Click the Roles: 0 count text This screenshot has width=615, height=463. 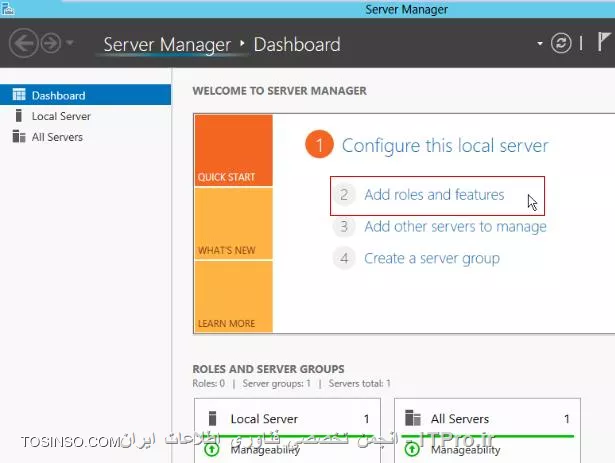tap(209, 383)
